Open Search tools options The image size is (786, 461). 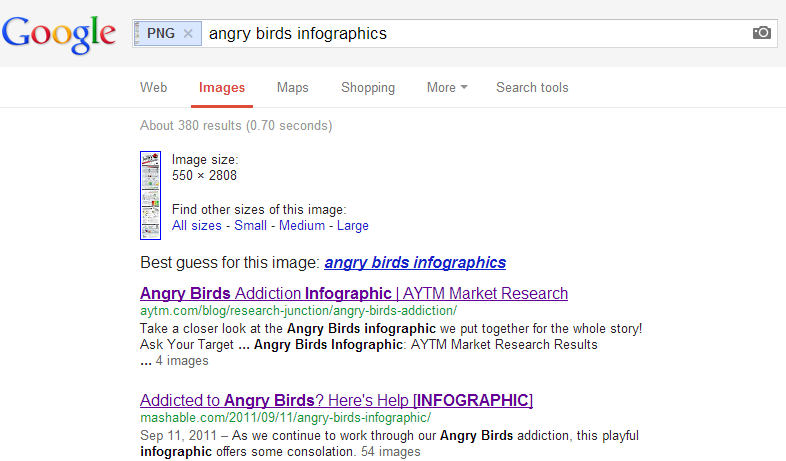tap(532, 88)
